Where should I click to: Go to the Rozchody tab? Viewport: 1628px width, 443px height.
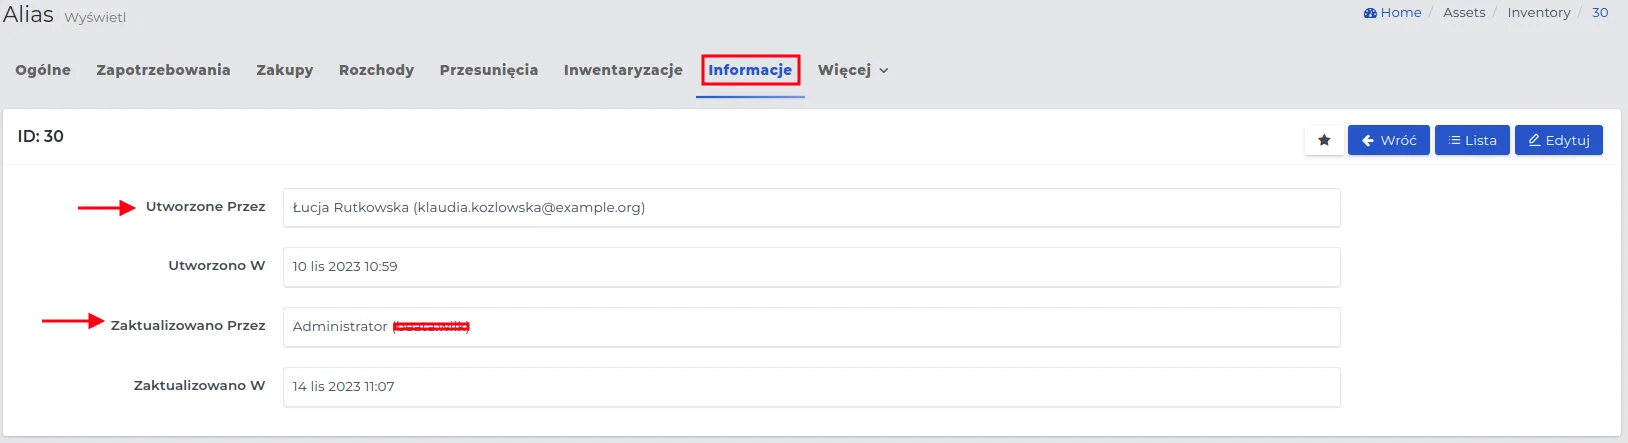376,70
